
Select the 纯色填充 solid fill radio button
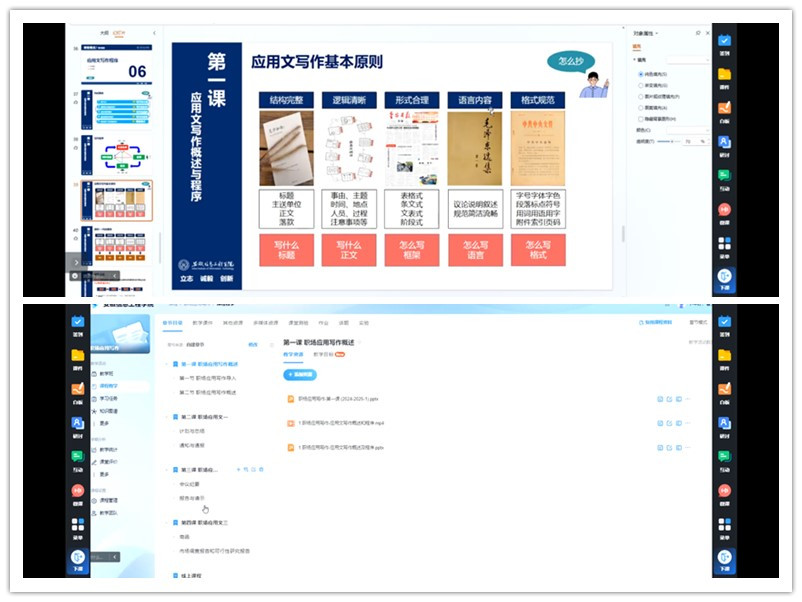[641, 74]
